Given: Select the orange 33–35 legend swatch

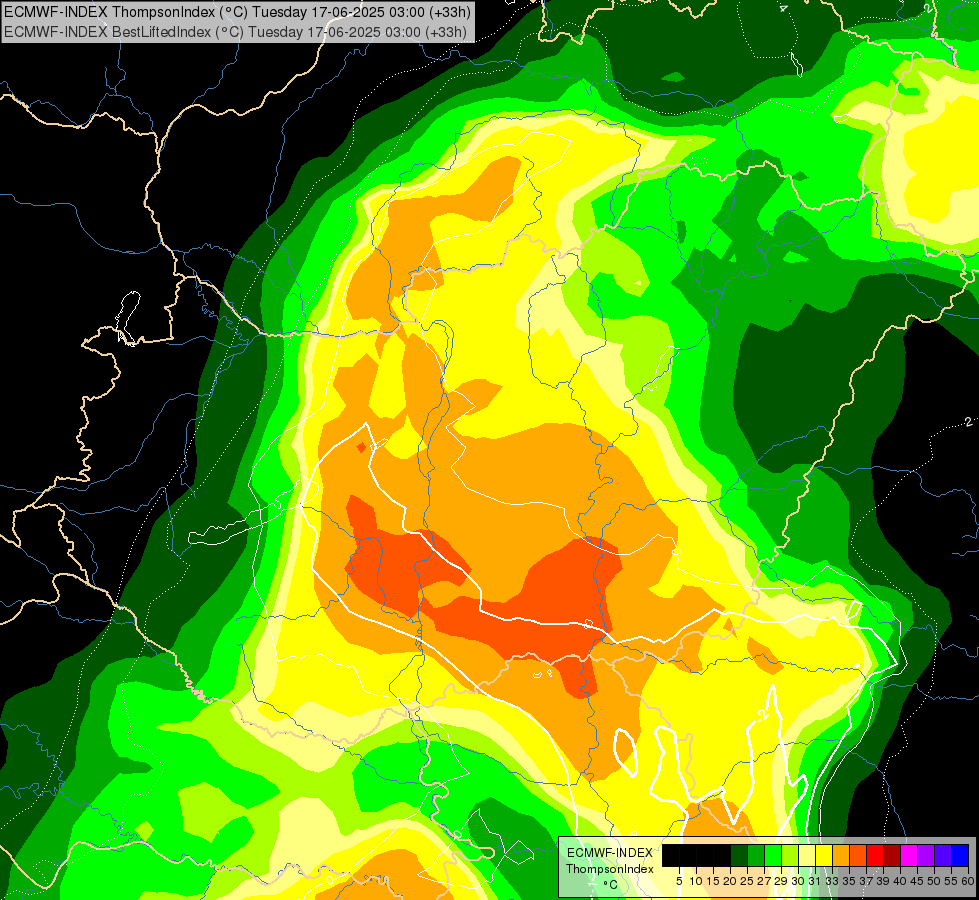Looking at the screenshot, I should coord(842,855).
